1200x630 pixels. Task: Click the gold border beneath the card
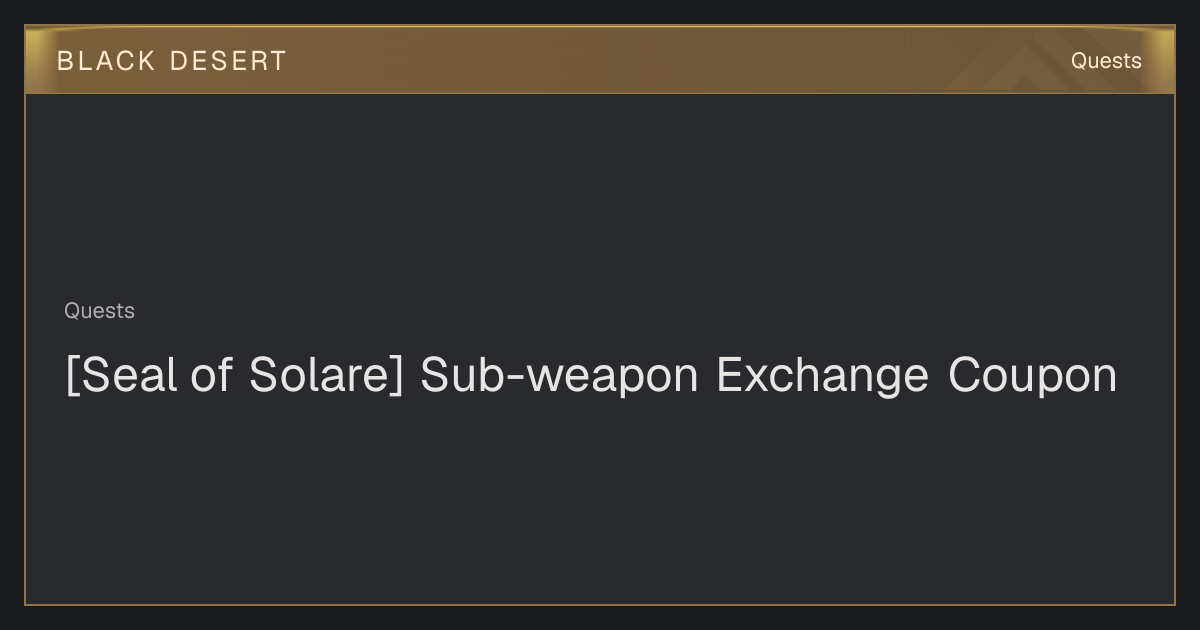tap(600, 604)
